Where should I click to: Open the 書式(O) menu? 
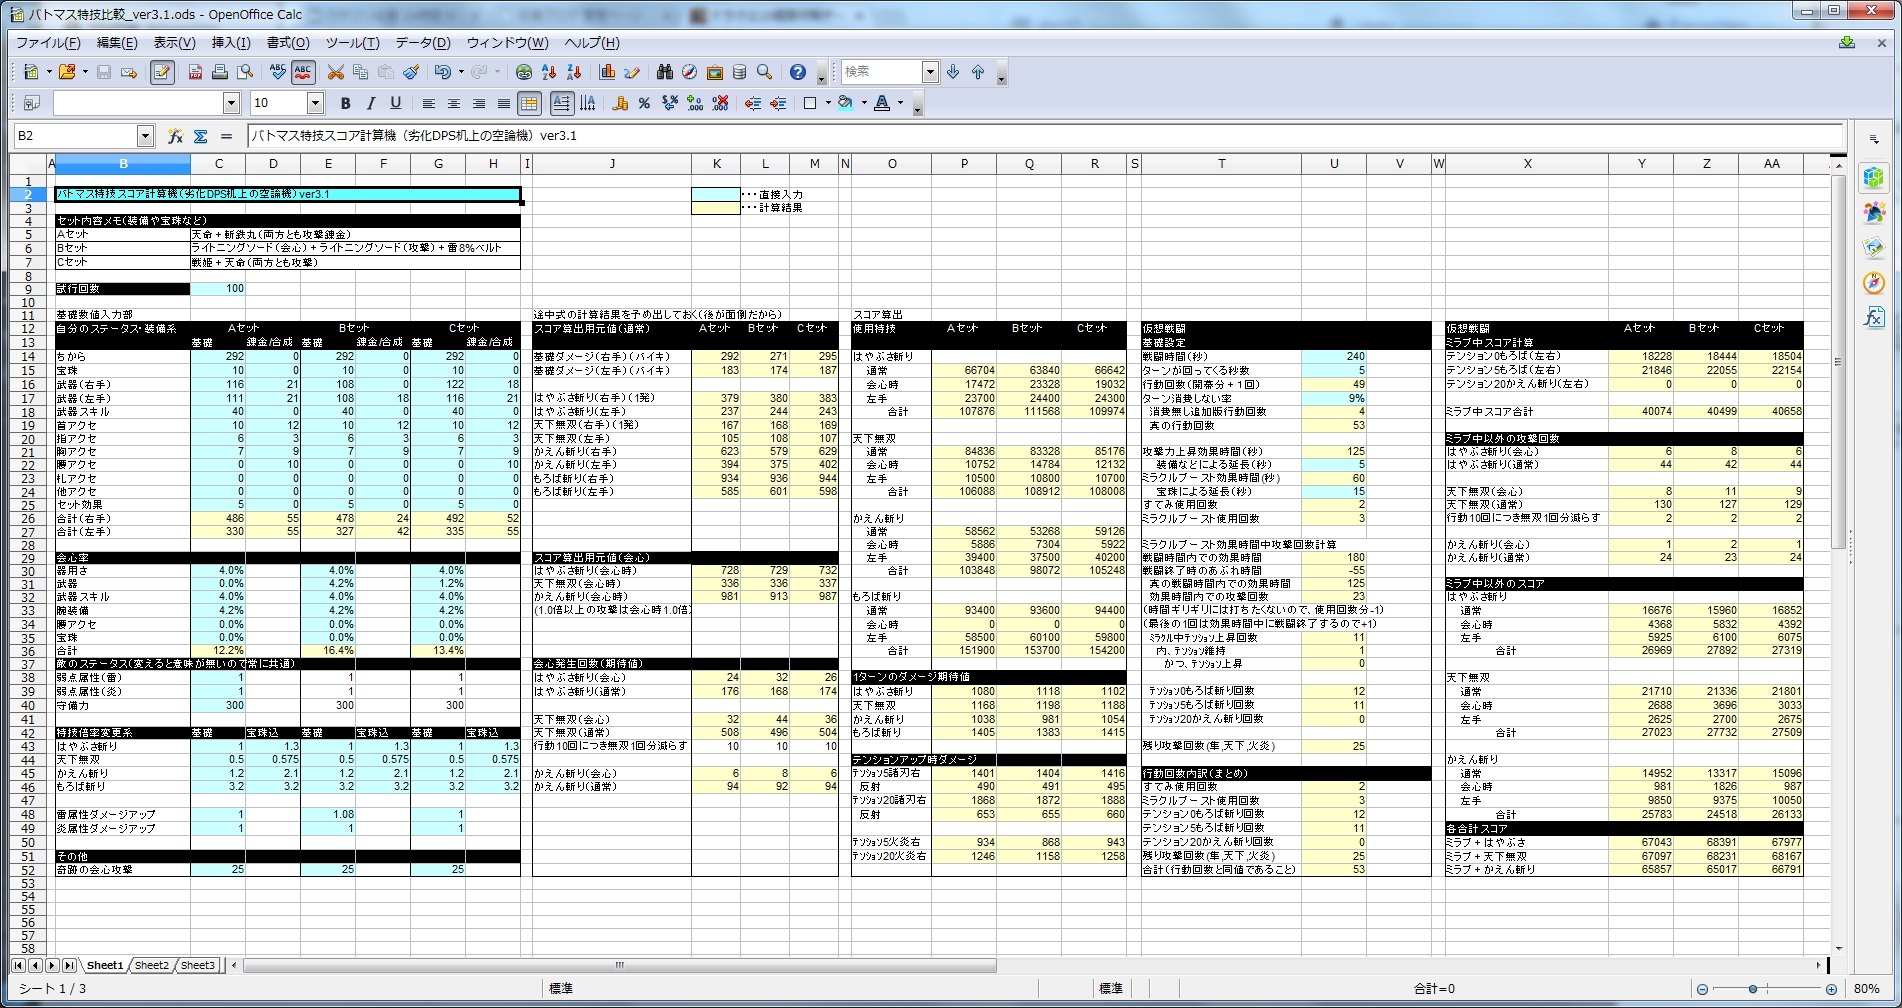(288, 43)
